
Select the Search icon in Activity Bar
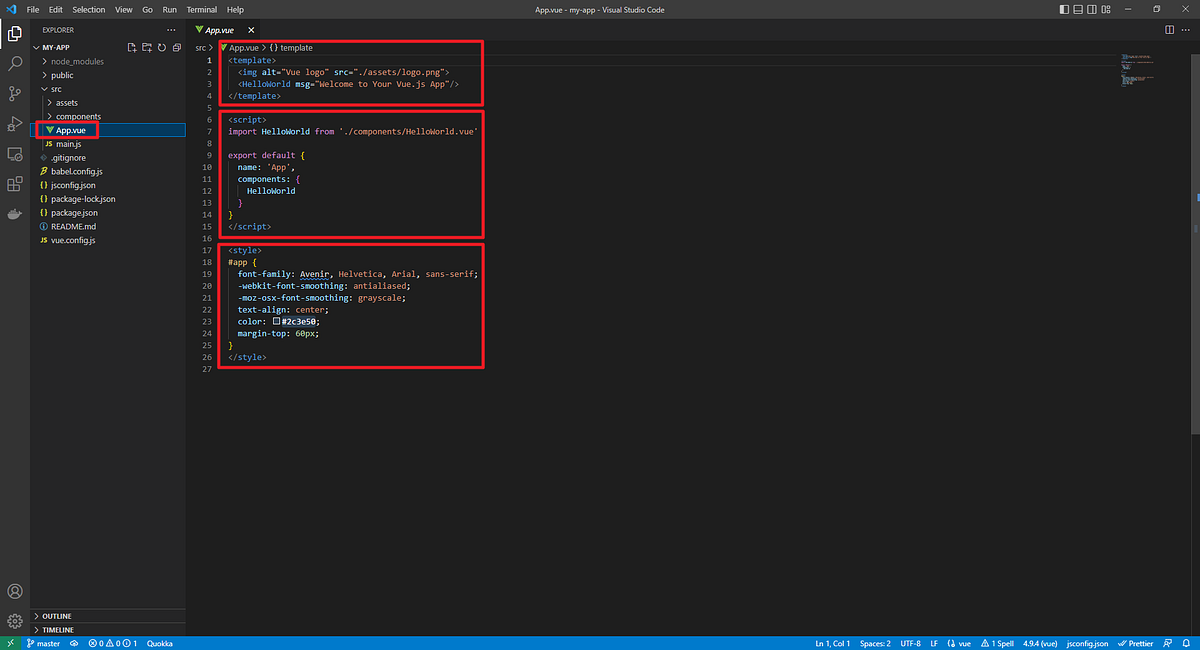point(14,61)
